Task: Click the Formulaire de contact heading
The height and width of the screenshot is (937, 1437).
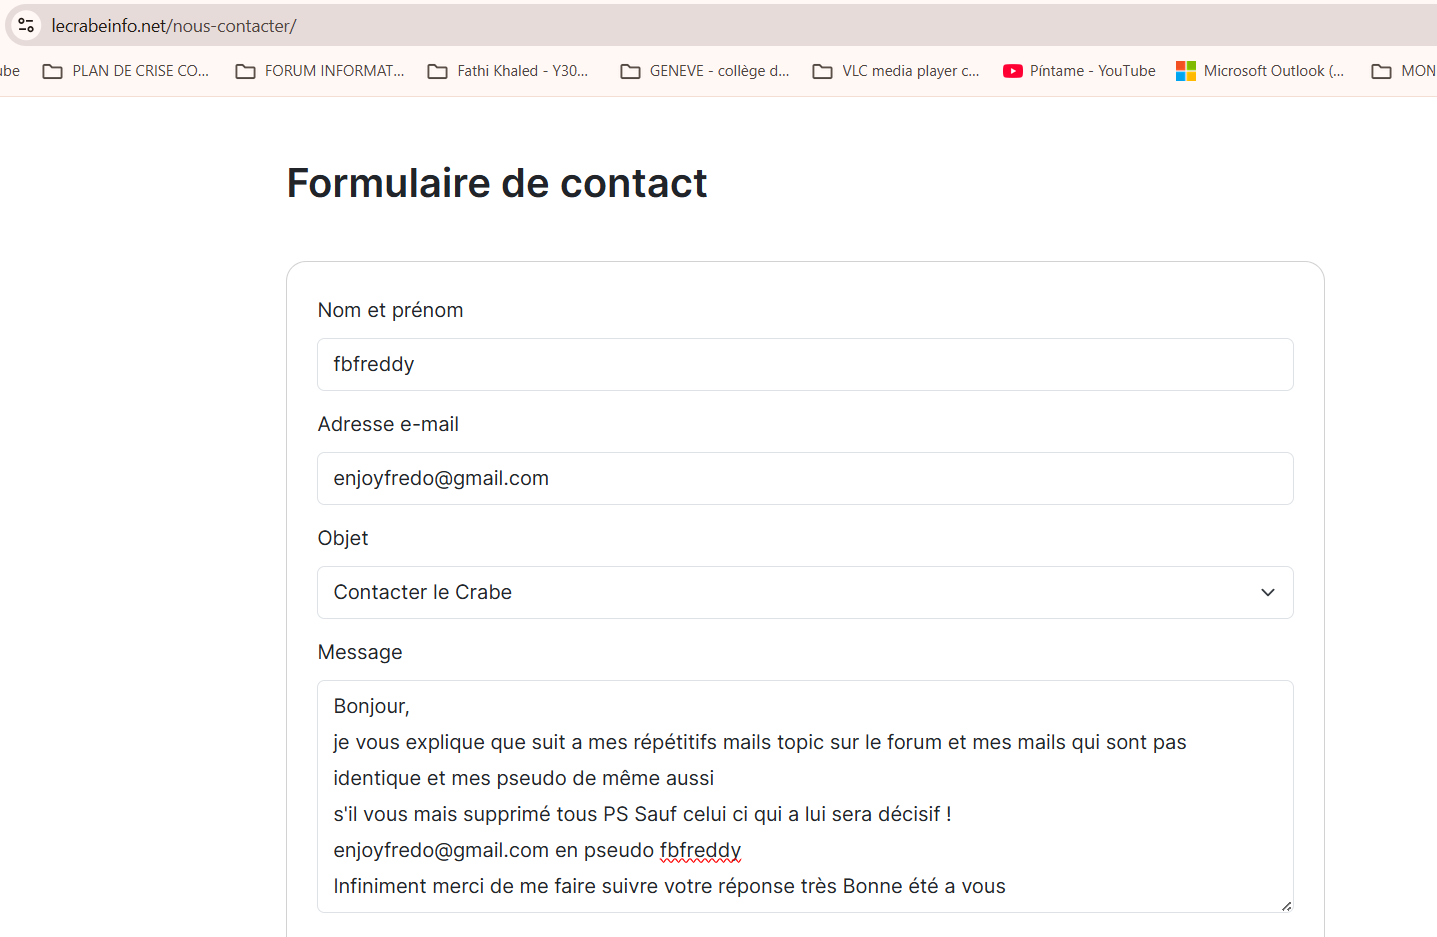Action: (x=497, y=183)
